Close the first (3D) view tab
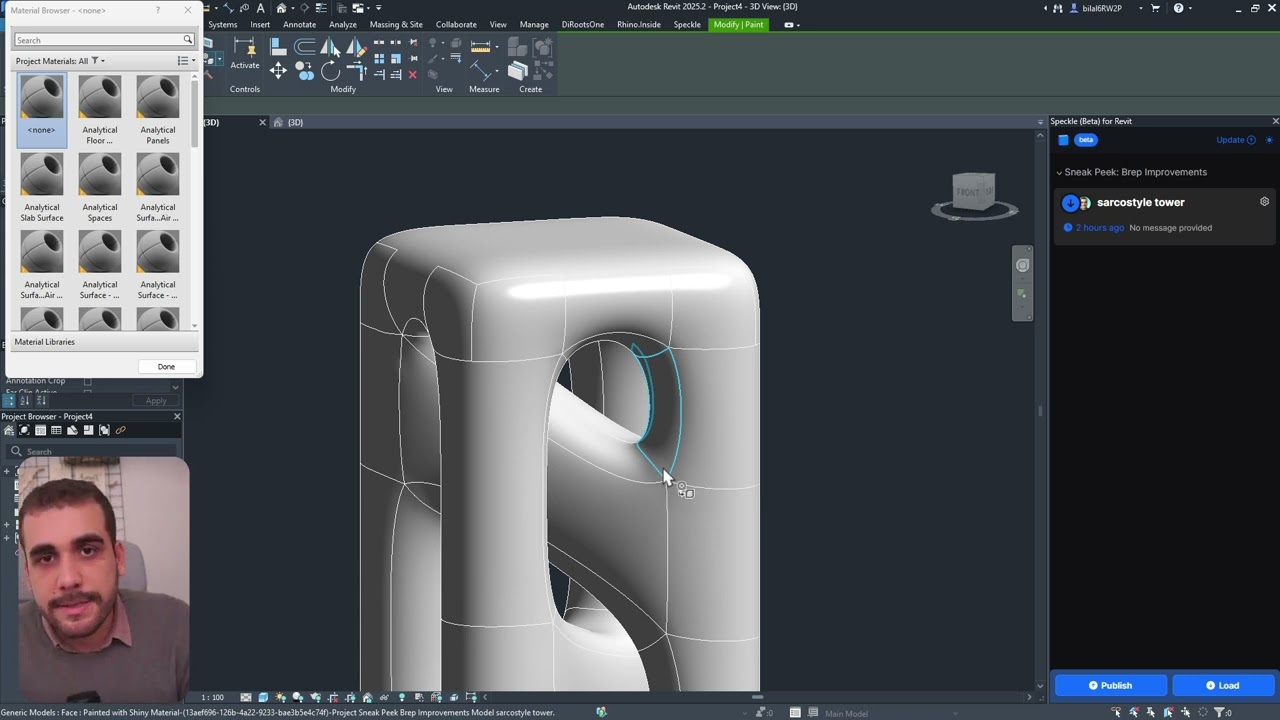The height and width of the screenshot is (720, 1280). point(262,122)
